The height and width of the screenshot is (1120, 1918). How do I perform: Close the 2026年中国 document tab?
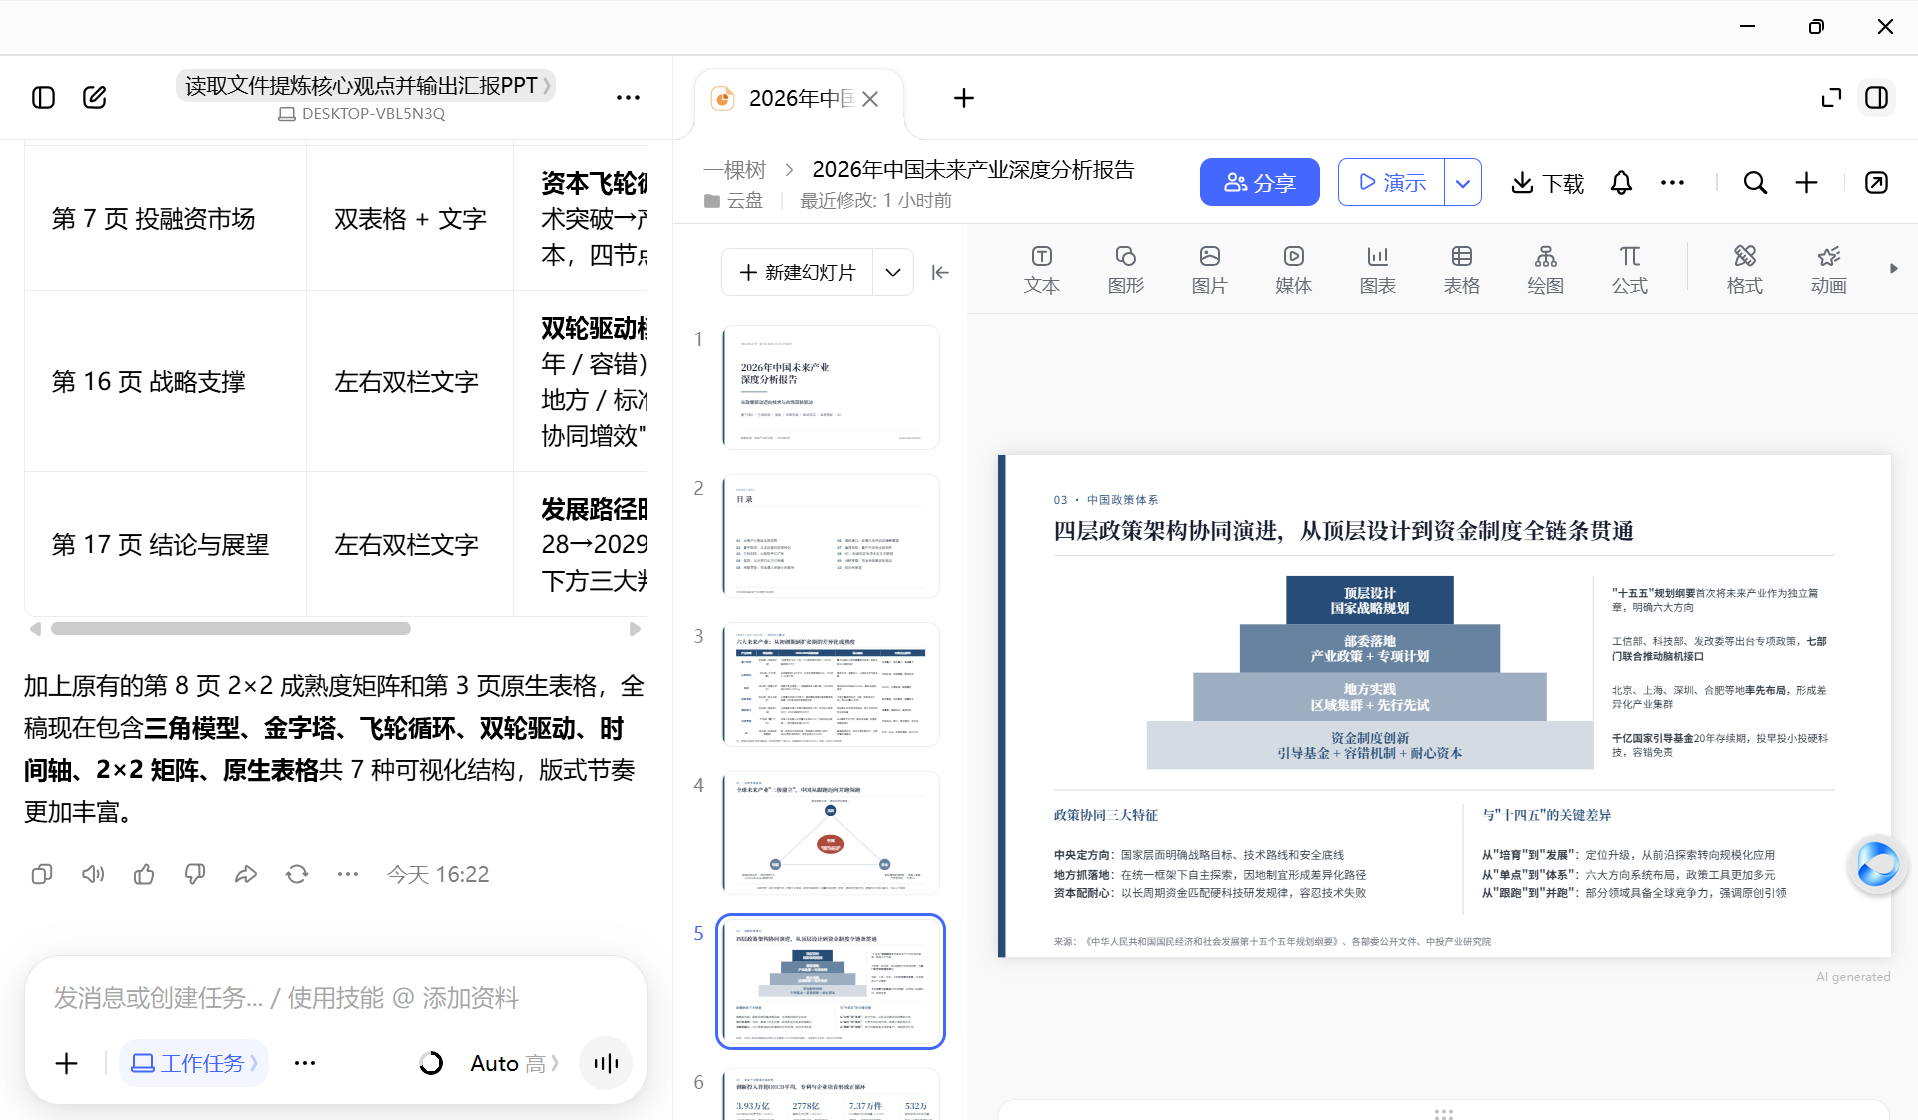pos(870,98)
